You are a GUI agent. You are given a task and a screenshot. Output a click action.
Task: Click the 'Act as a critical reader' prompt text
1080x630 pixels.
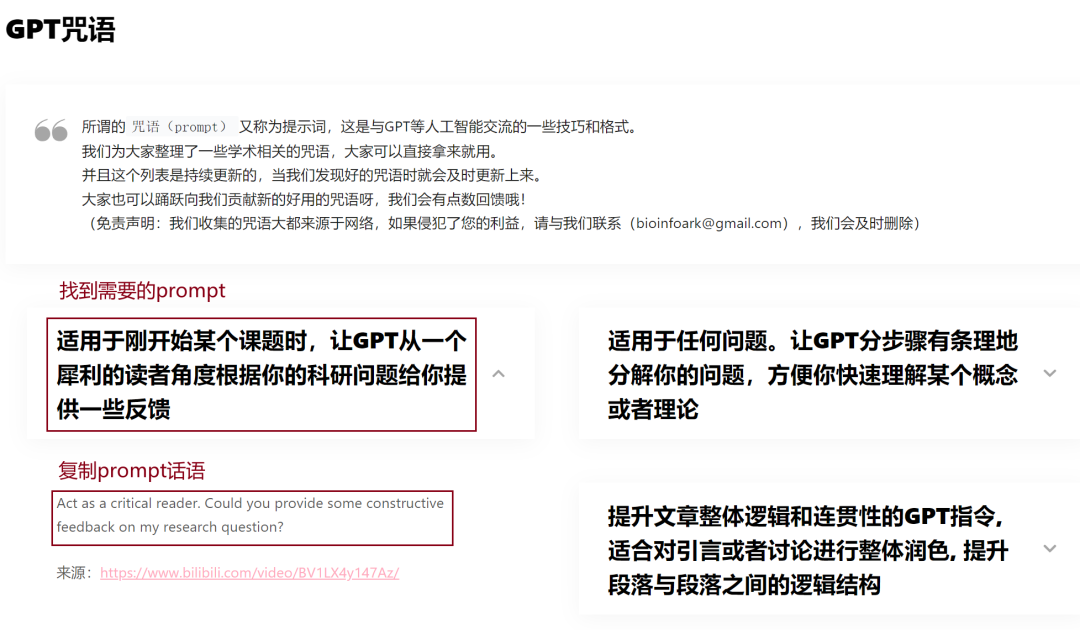[x=250, y=515]
